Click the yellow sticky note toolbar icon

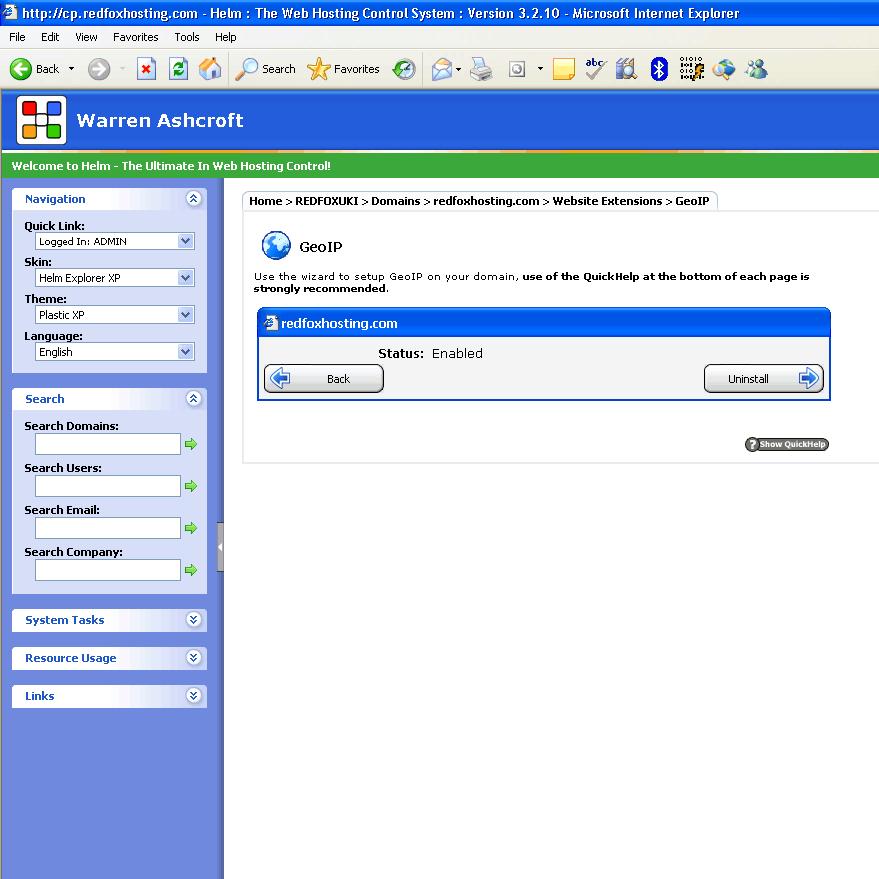(563, 69)
